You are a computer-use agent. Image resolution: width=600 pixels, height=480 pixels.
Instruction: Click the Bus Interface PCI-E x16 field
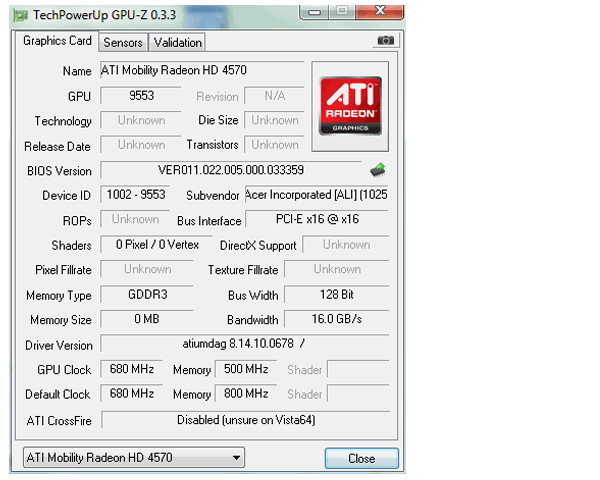click(x=317, y=219)
